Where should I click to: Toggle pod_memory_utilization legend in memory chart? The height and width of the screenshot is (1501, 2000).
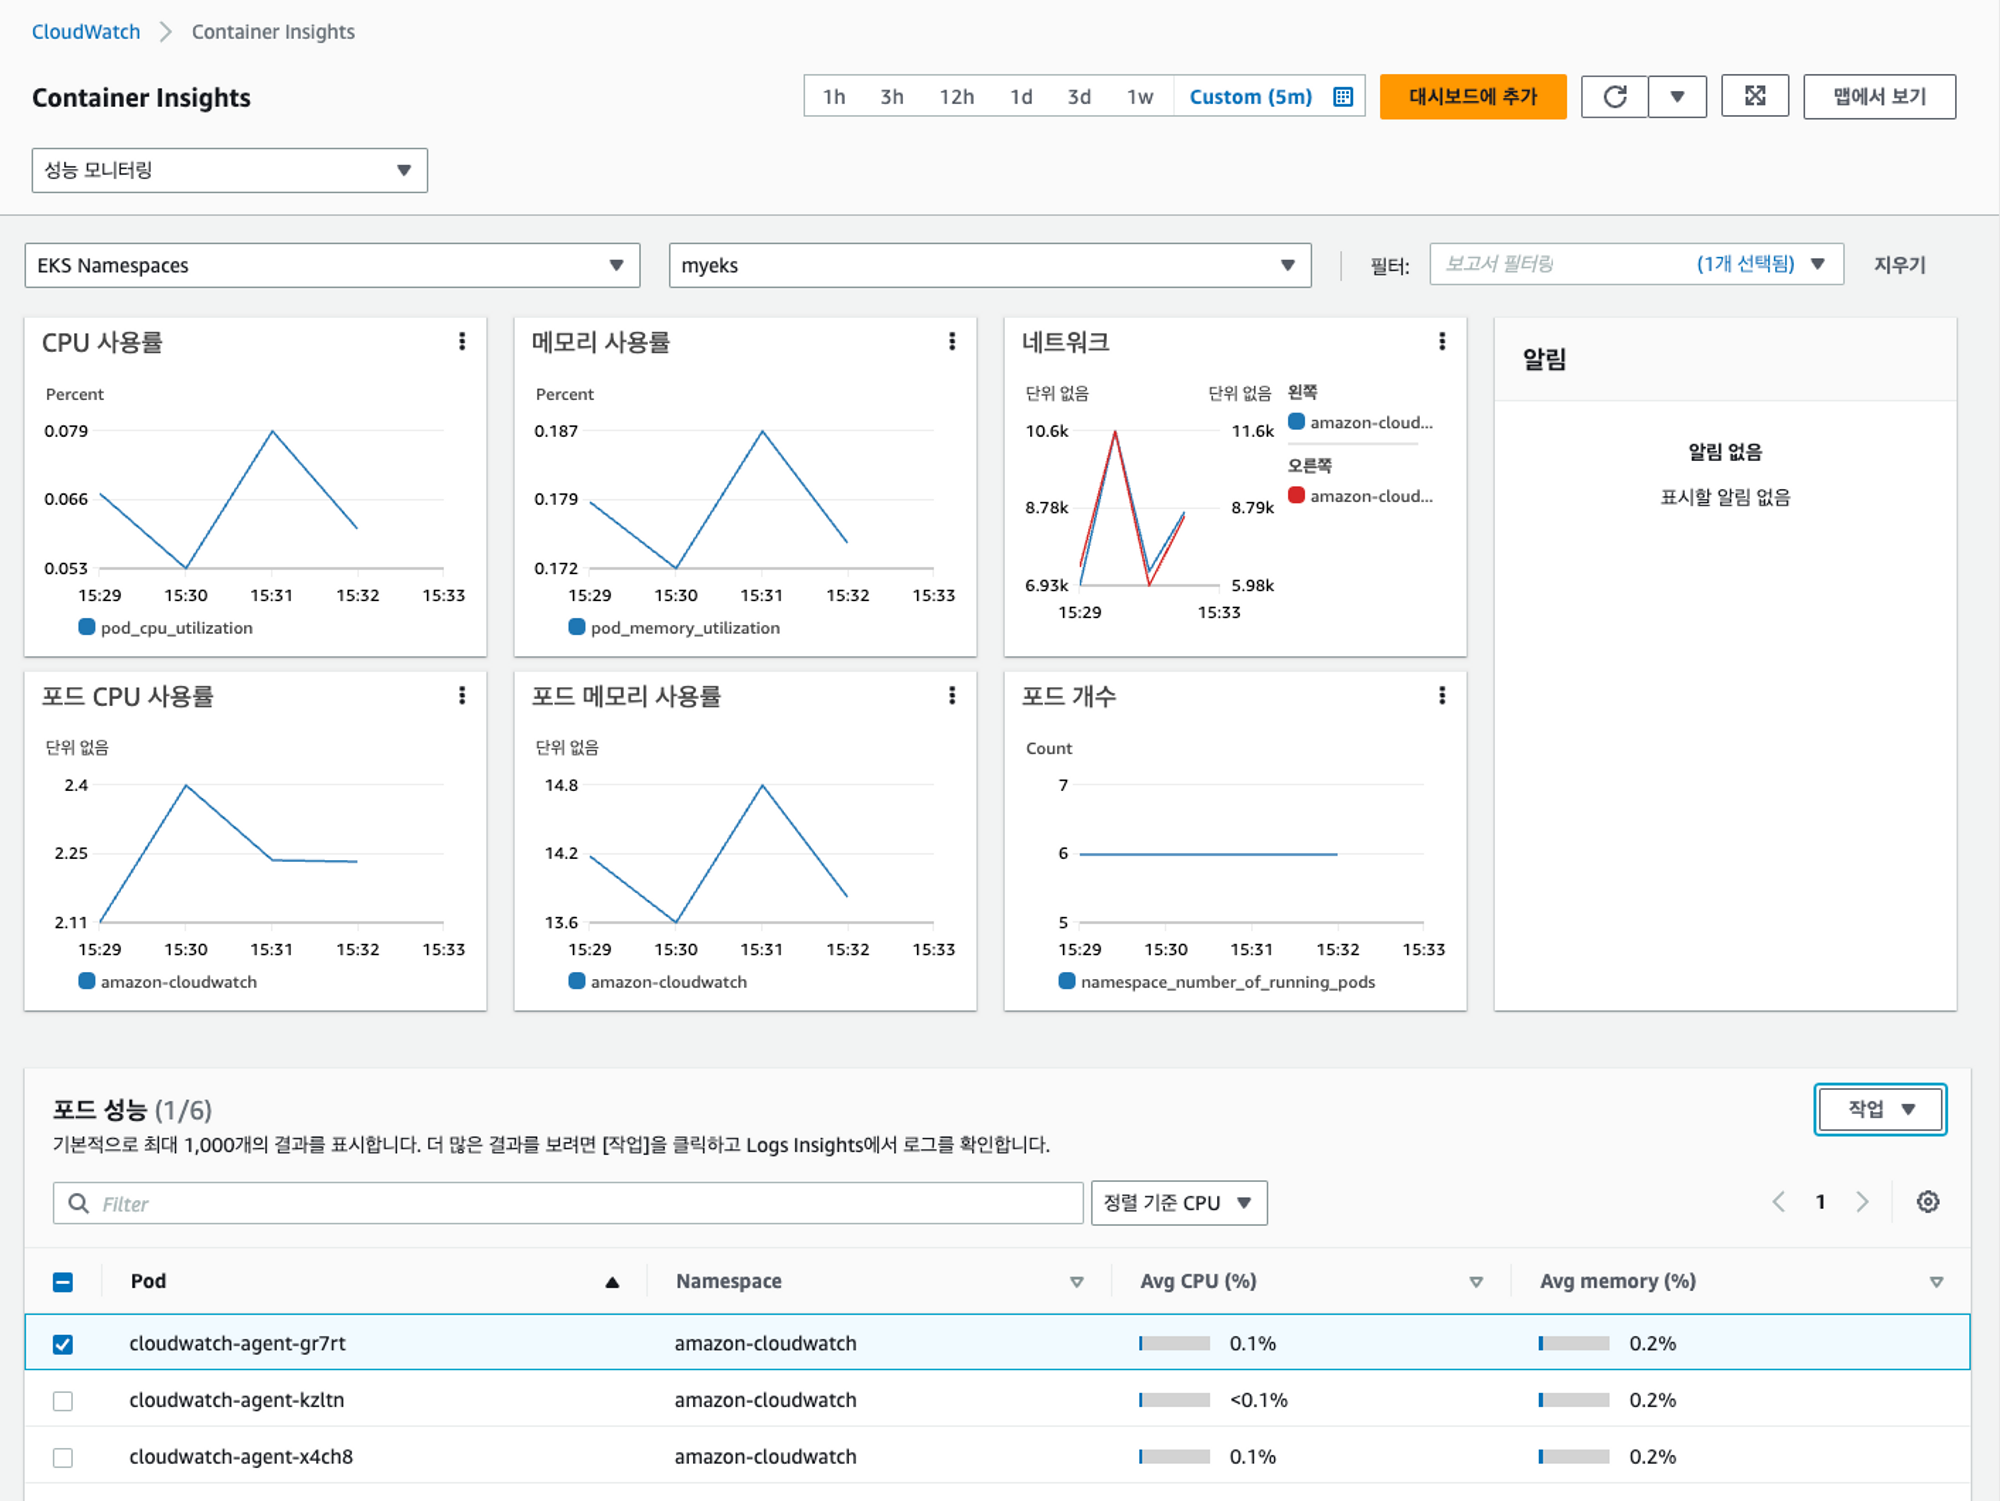tap(674, 628)
